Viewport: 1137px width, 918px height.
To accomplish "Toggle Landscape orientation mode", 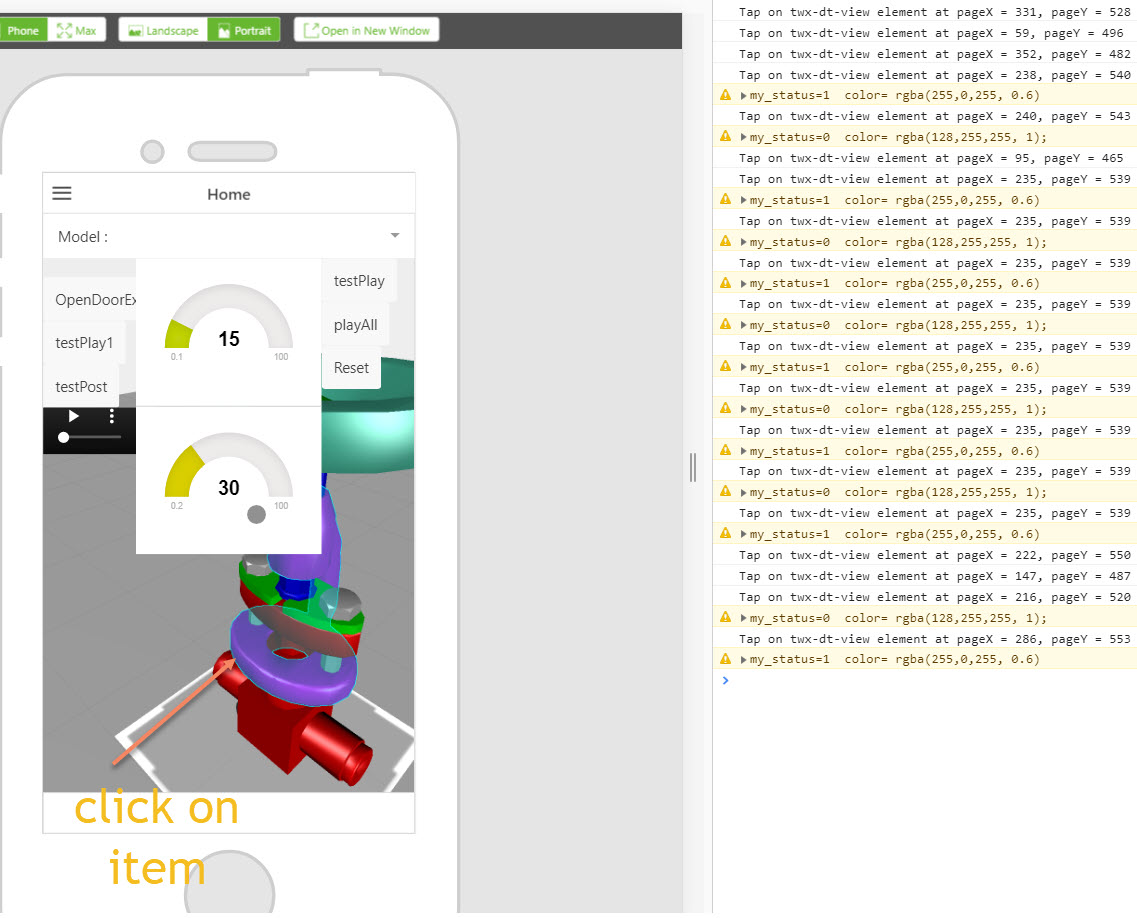I will (x=162, y=30).
